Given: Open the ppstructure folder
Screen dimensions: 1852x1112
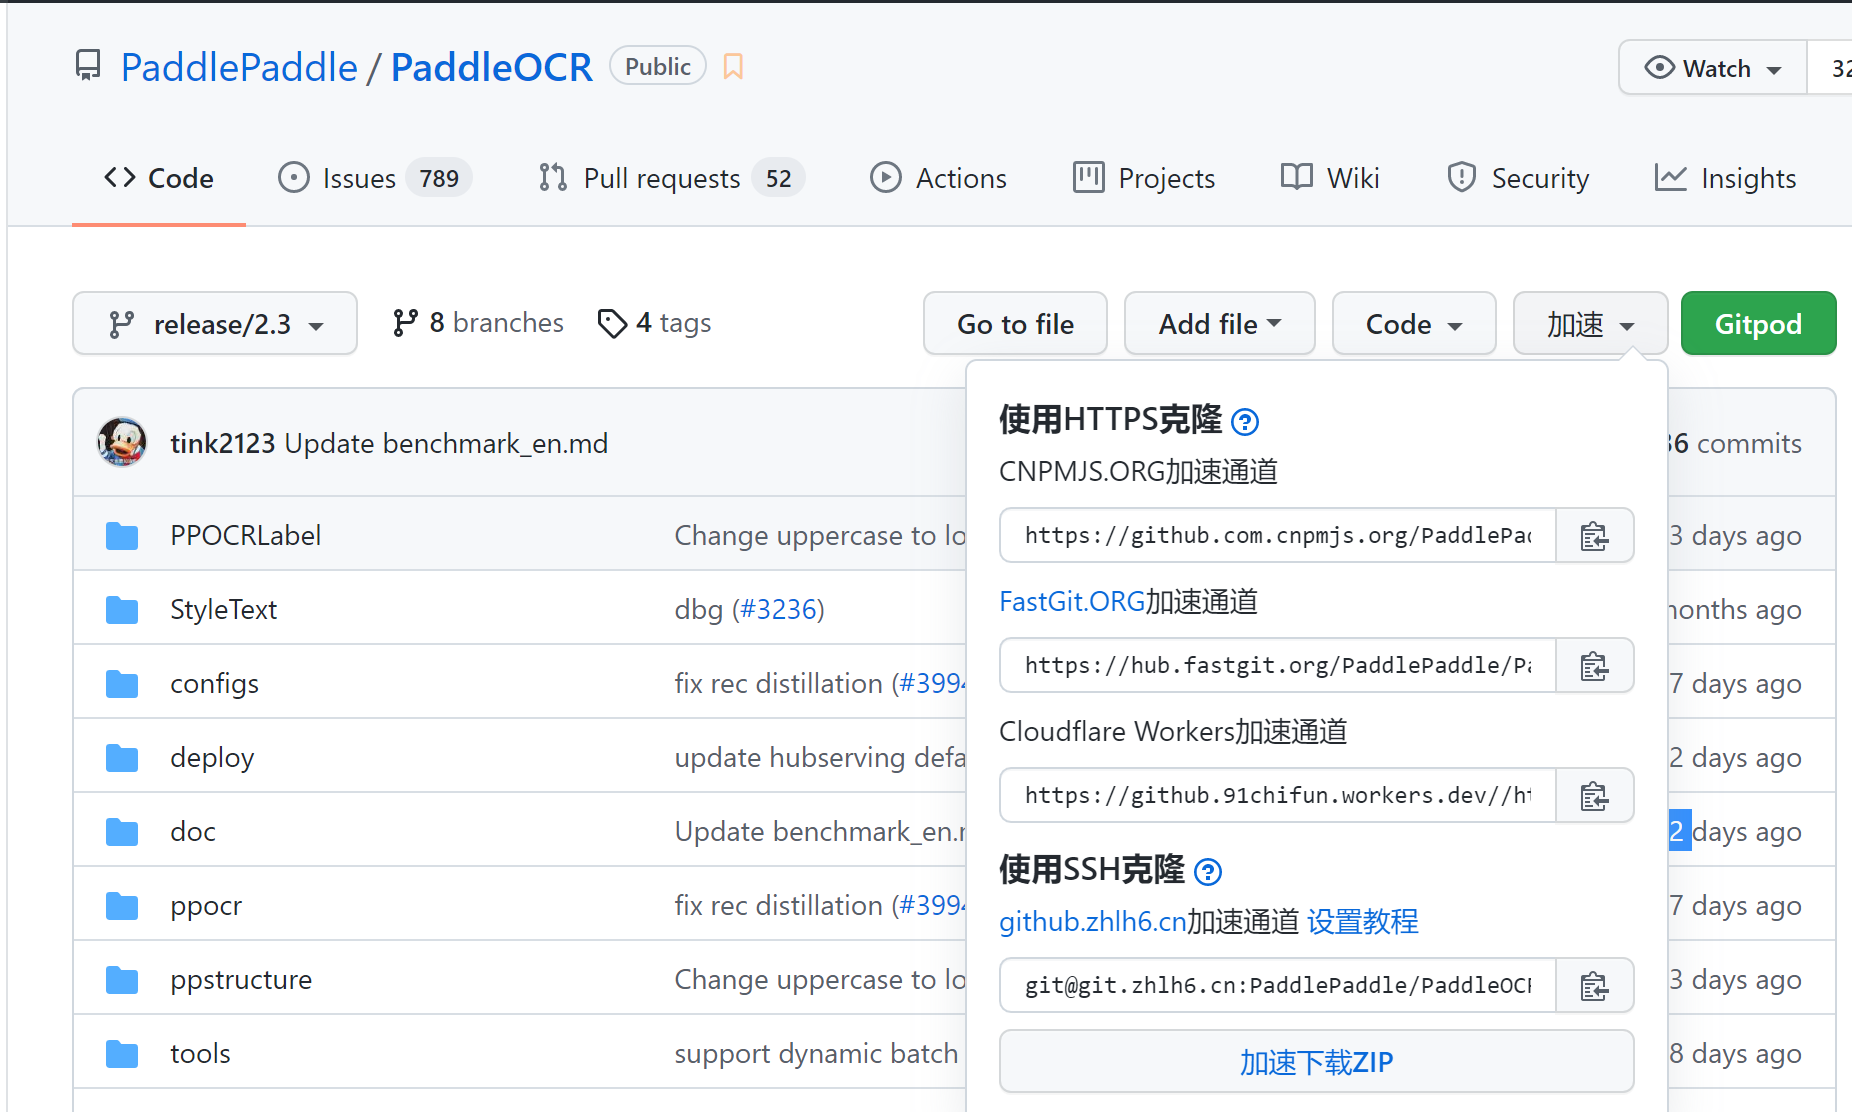Looking at the screenshot, I should (x=241, y=979).
